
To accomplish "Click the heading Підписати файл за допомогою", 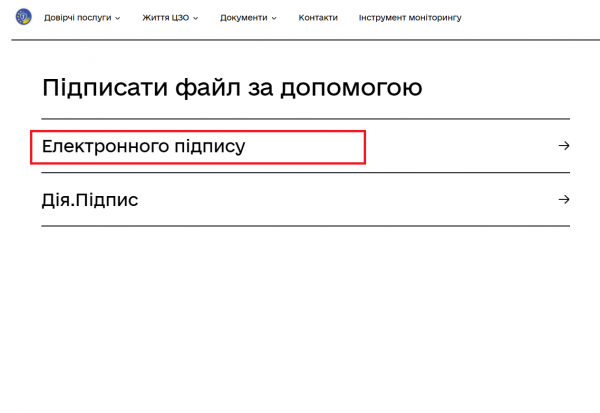I will tap(232, 88).
